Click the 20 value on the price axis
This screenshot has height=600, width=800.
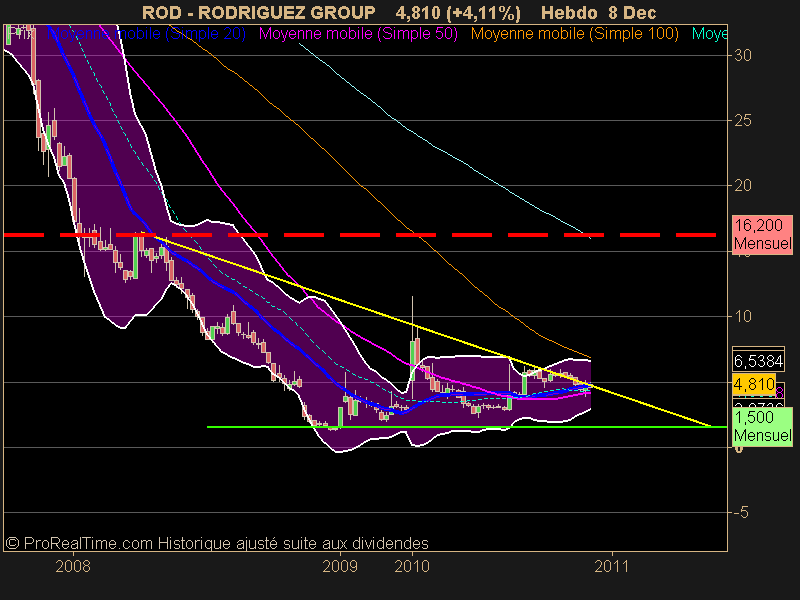click(743, 186)
